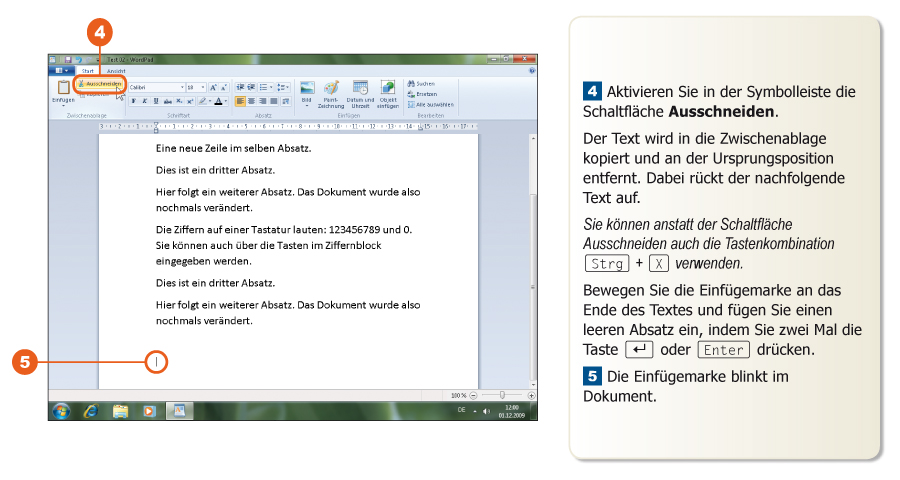Toggle underline formatting

pos(155,101)
